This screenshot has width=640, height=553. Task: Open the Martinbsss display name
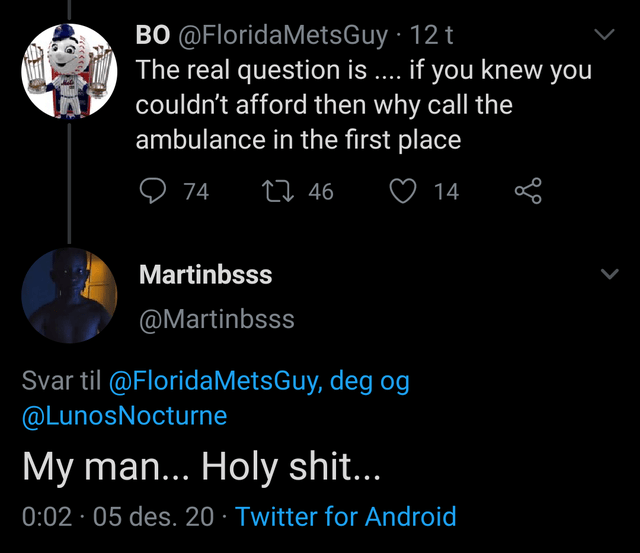point(205,274)
